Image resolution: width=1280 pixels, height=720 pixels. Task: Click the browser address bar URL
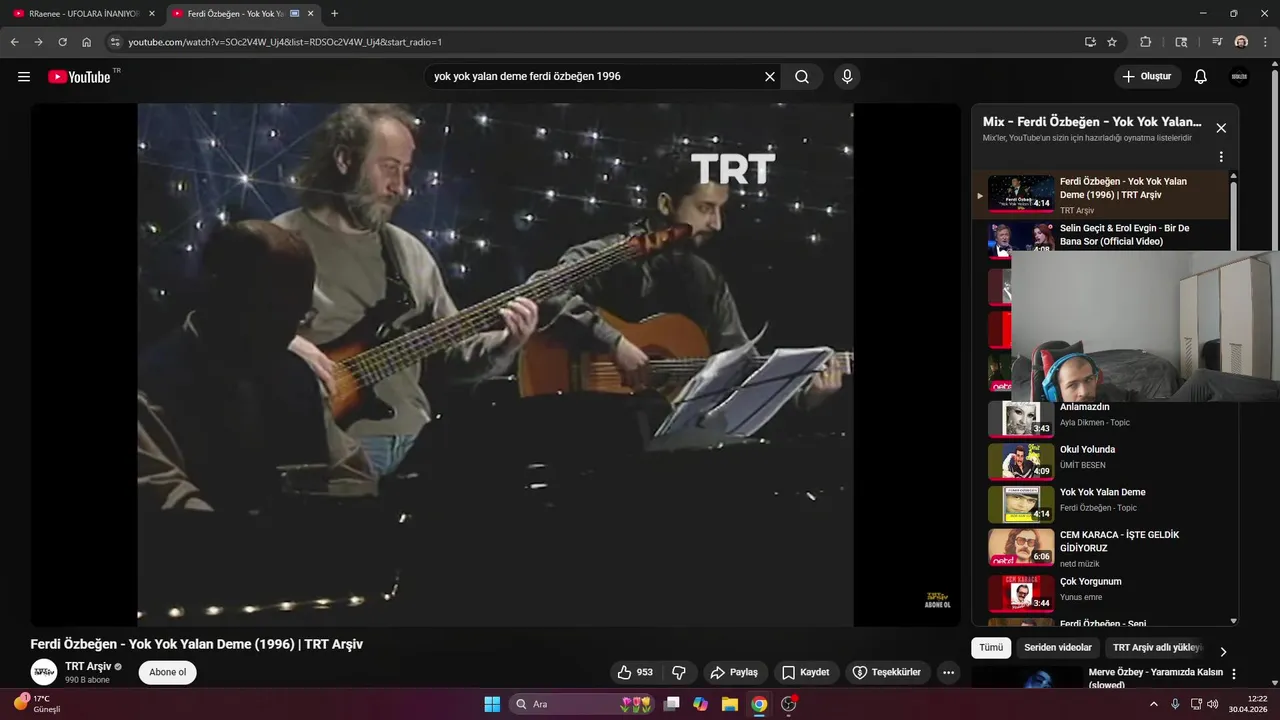[285, 42]
